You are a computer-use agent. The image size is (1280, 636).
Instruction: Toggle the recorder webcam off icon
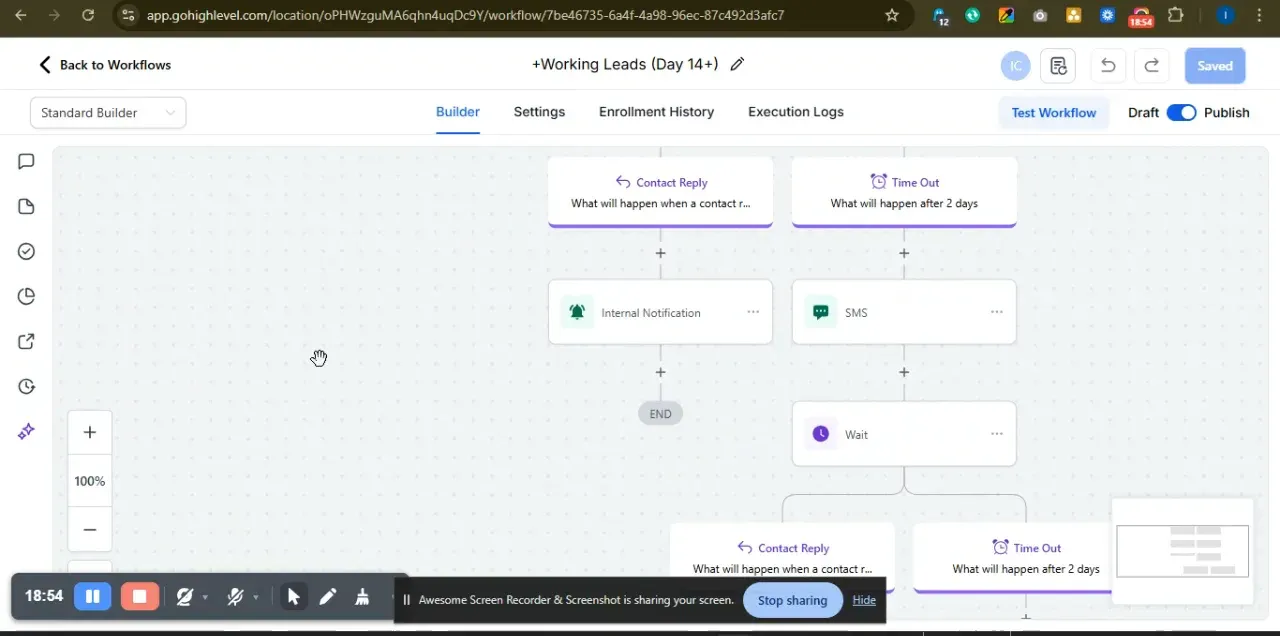[x=184, y=597]
